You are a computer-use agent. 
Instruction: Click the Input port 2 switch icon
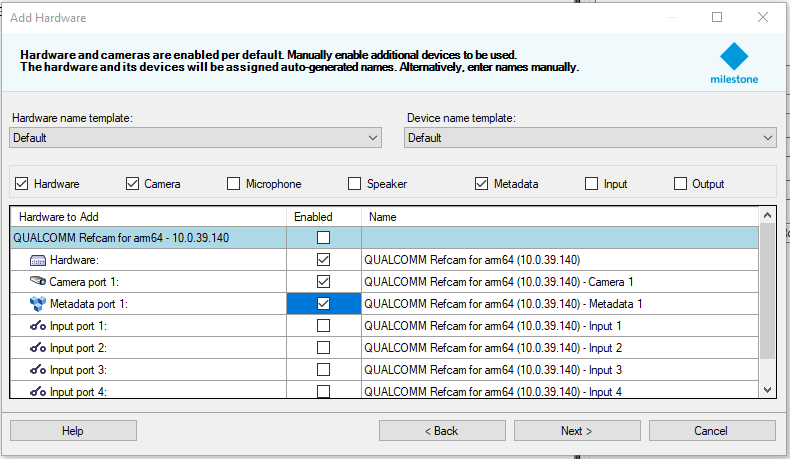(x=38, y=348)
